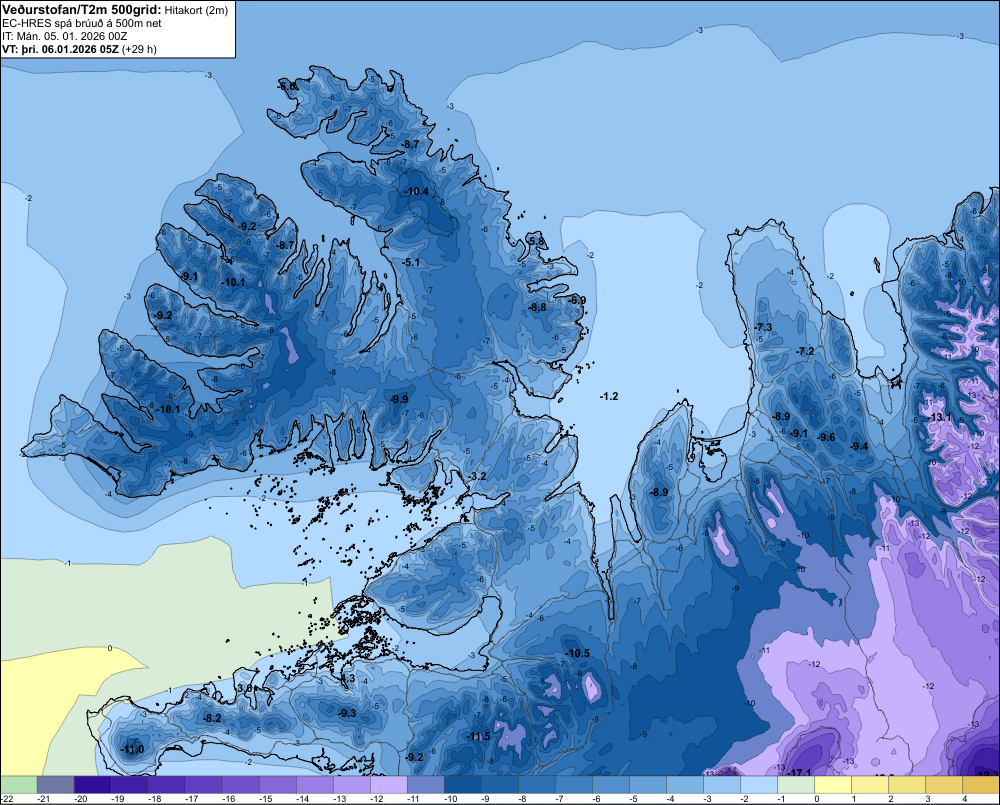1000x805 pixels.
Task: Click the yellow legend swatch labeled 0
Action: [832, 784]
